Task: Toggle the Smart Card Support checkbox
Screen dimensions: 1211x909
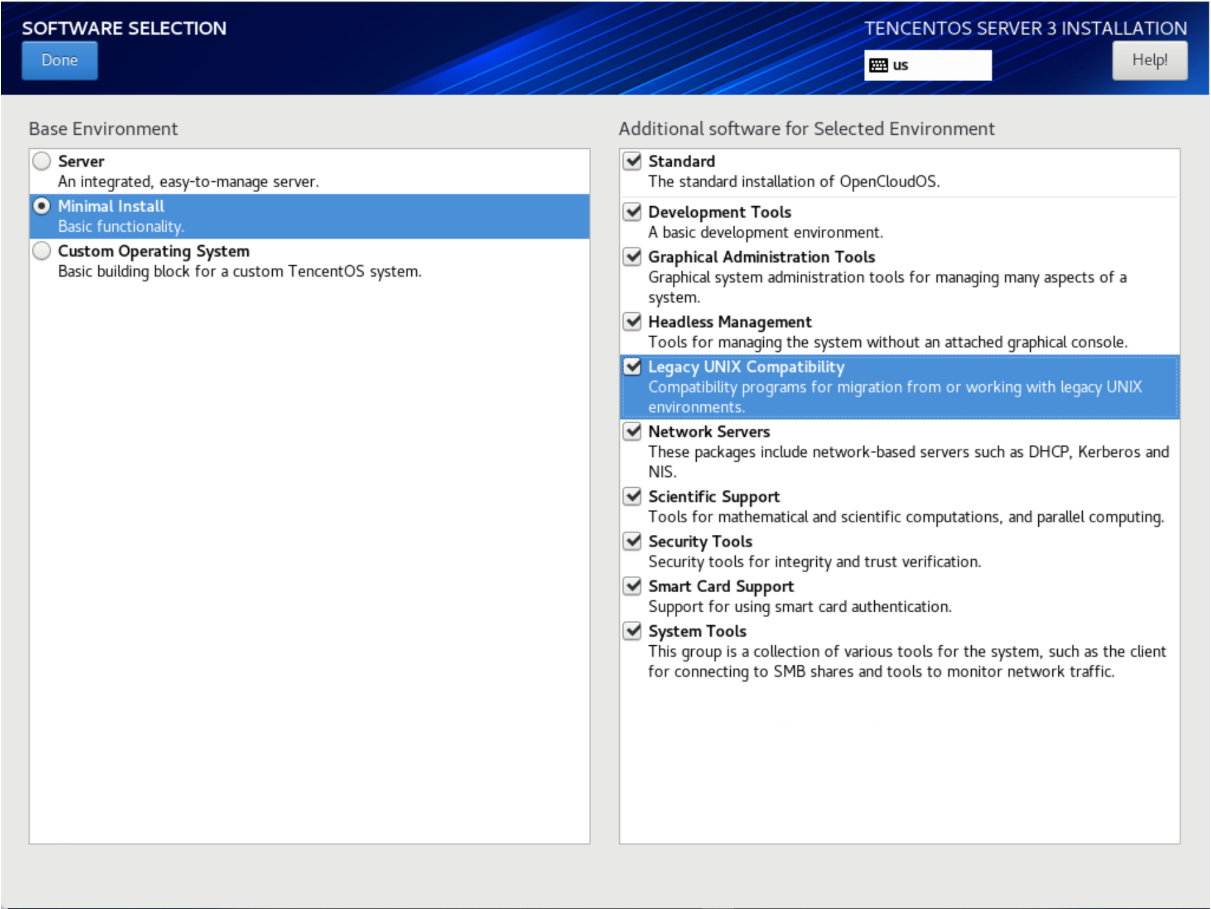Action: tap(632, 587)
